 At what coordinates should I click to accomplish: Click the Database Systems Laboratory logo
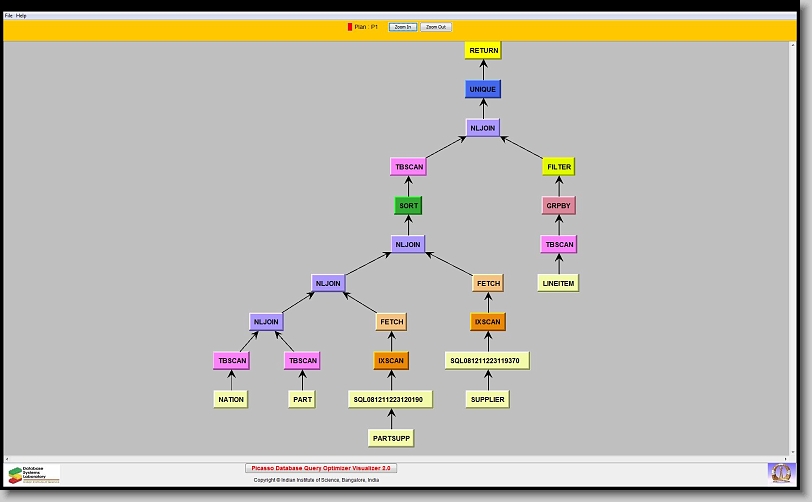34,474
